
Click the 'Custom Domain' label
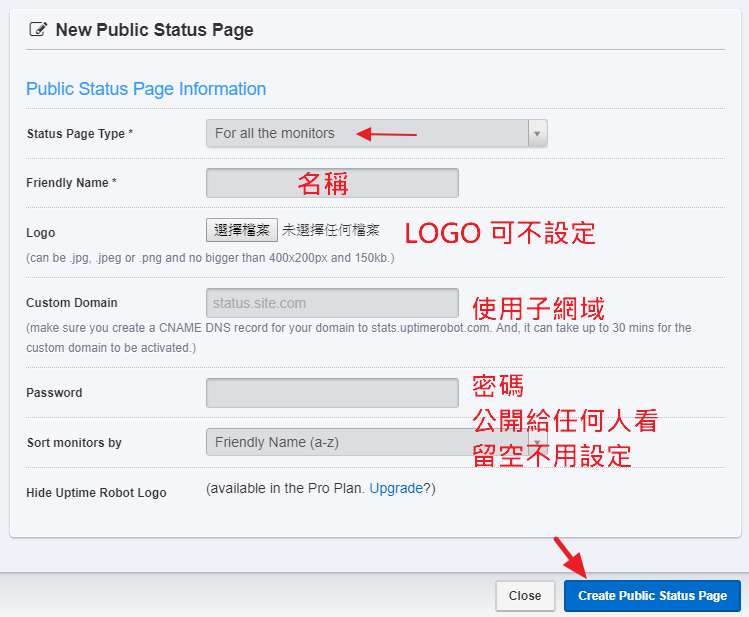[x=71, y=303]
